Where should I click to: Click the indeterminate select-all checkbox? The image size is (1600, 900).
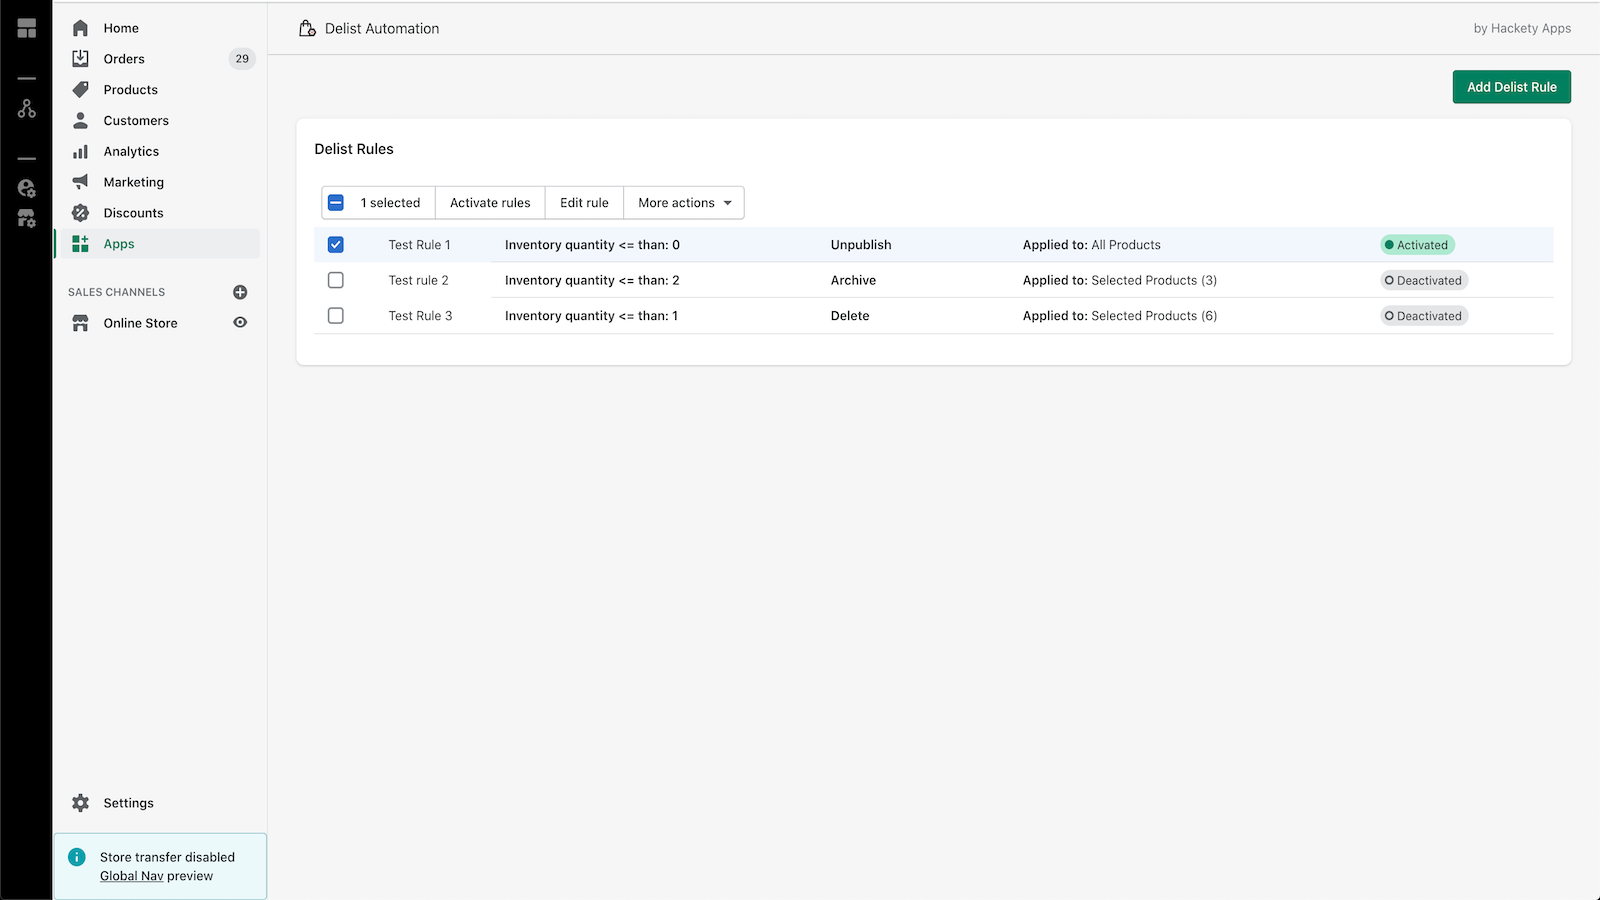(336, 202)
